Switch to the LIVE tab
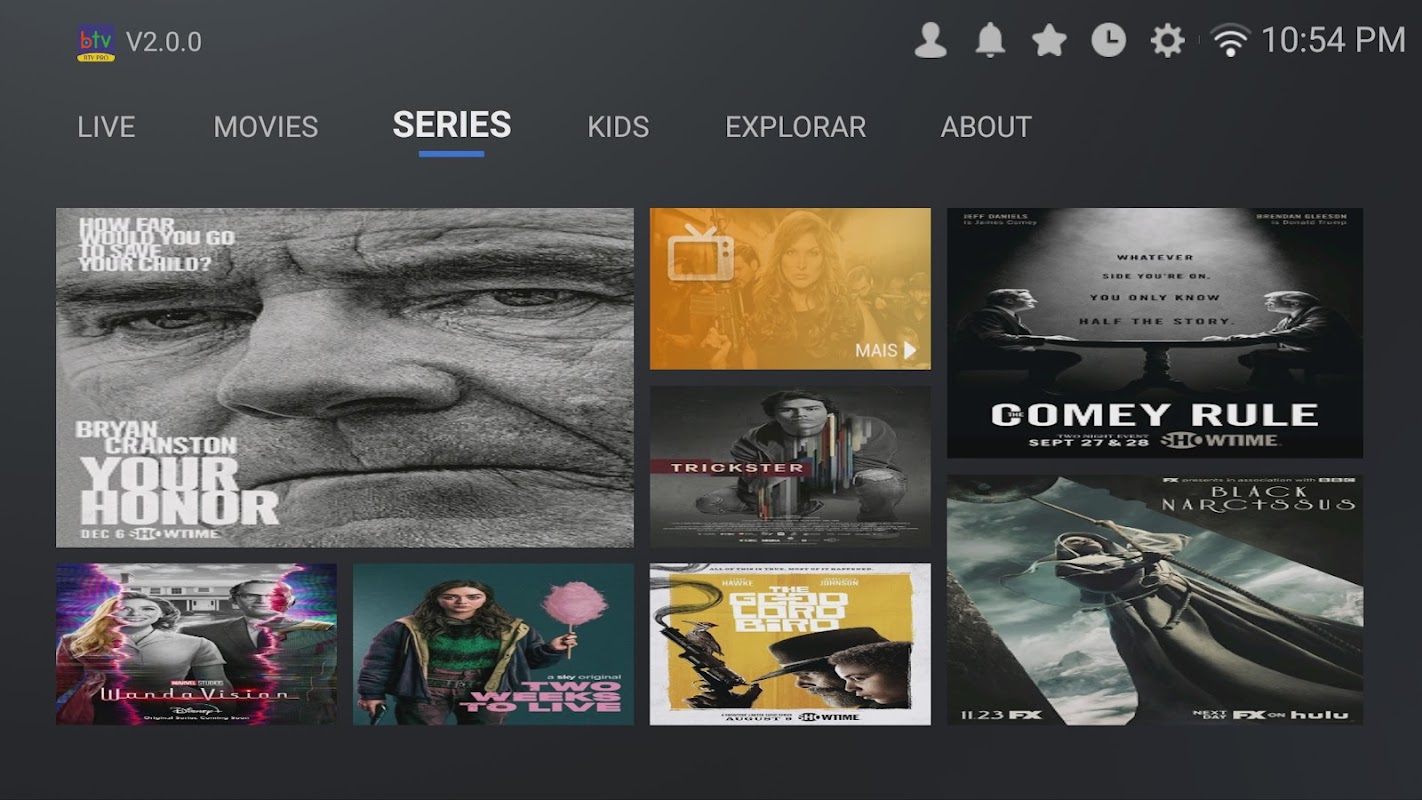Viewport: 1422px width, 800px height. pyautogui.click(x=106, y=127)
